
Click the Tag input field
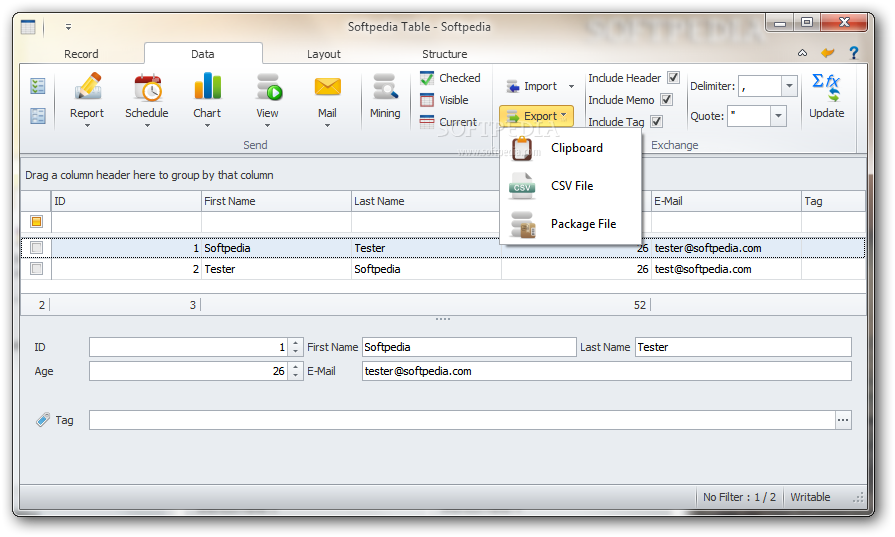462,420
